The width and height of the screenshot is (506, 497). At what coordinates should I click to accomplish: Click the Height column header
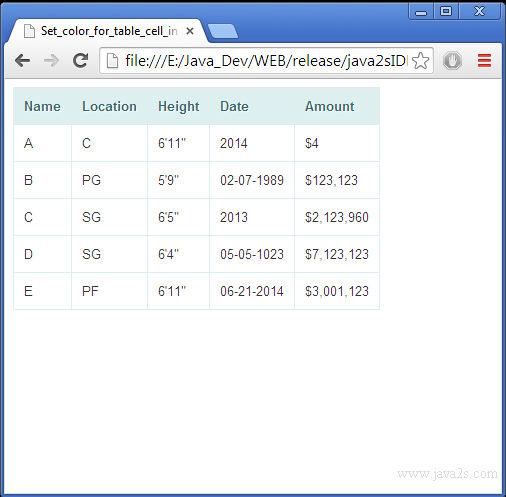178,106
